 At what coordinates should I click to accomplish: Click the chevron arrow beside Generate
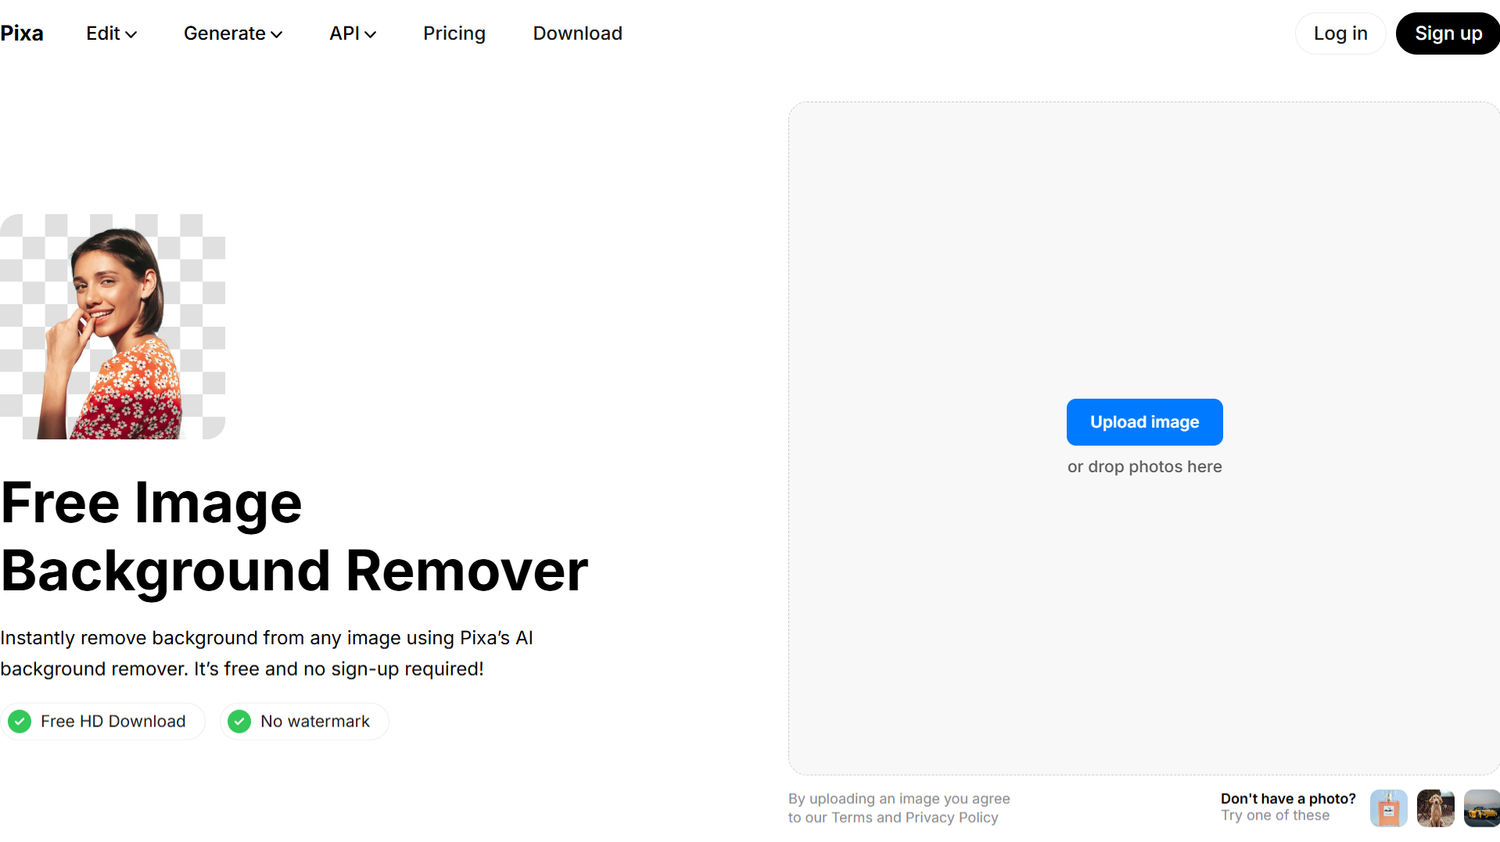(277, 35)
